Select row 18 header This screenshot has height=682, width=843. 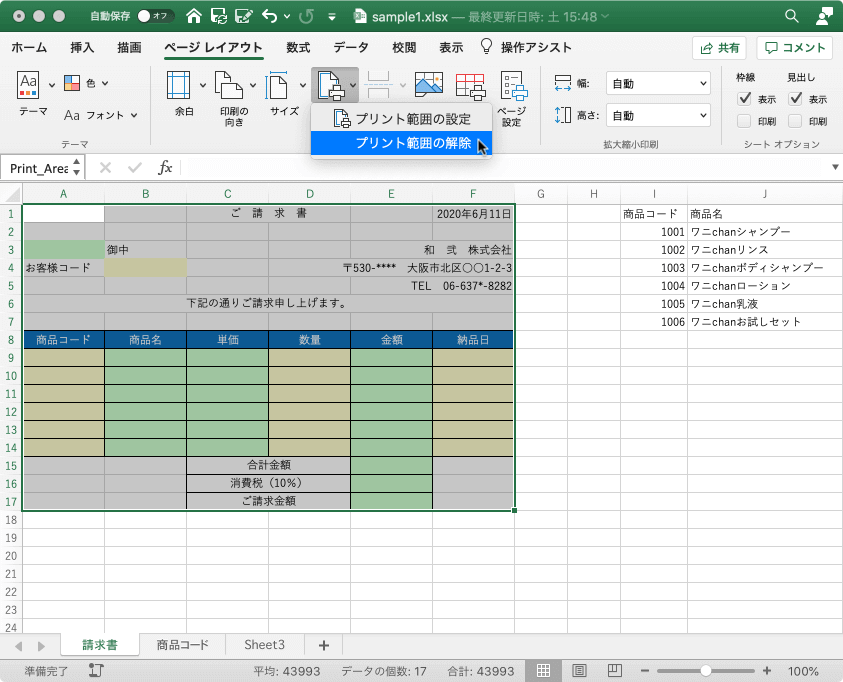coord(11,520)
